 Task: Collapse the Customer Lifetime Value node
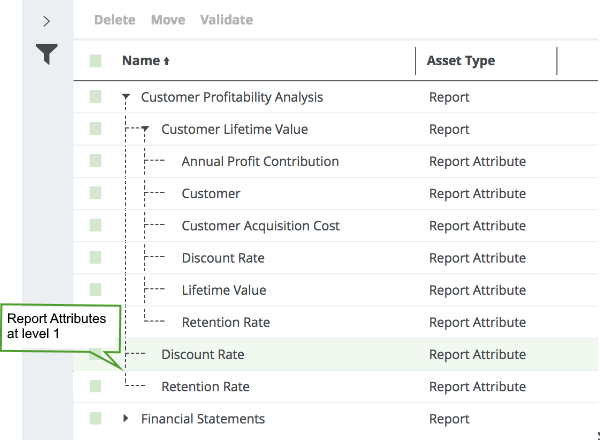[x=146, y=130]
